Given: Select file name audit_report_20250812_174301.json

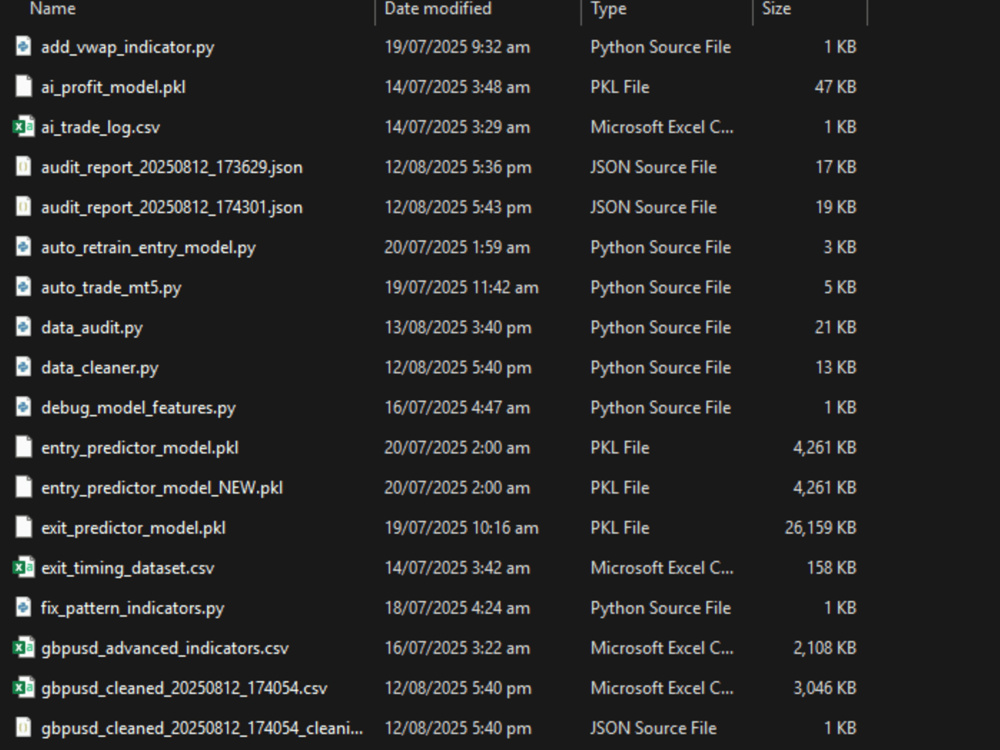Looking at the screenshot, I should (172, 208).
